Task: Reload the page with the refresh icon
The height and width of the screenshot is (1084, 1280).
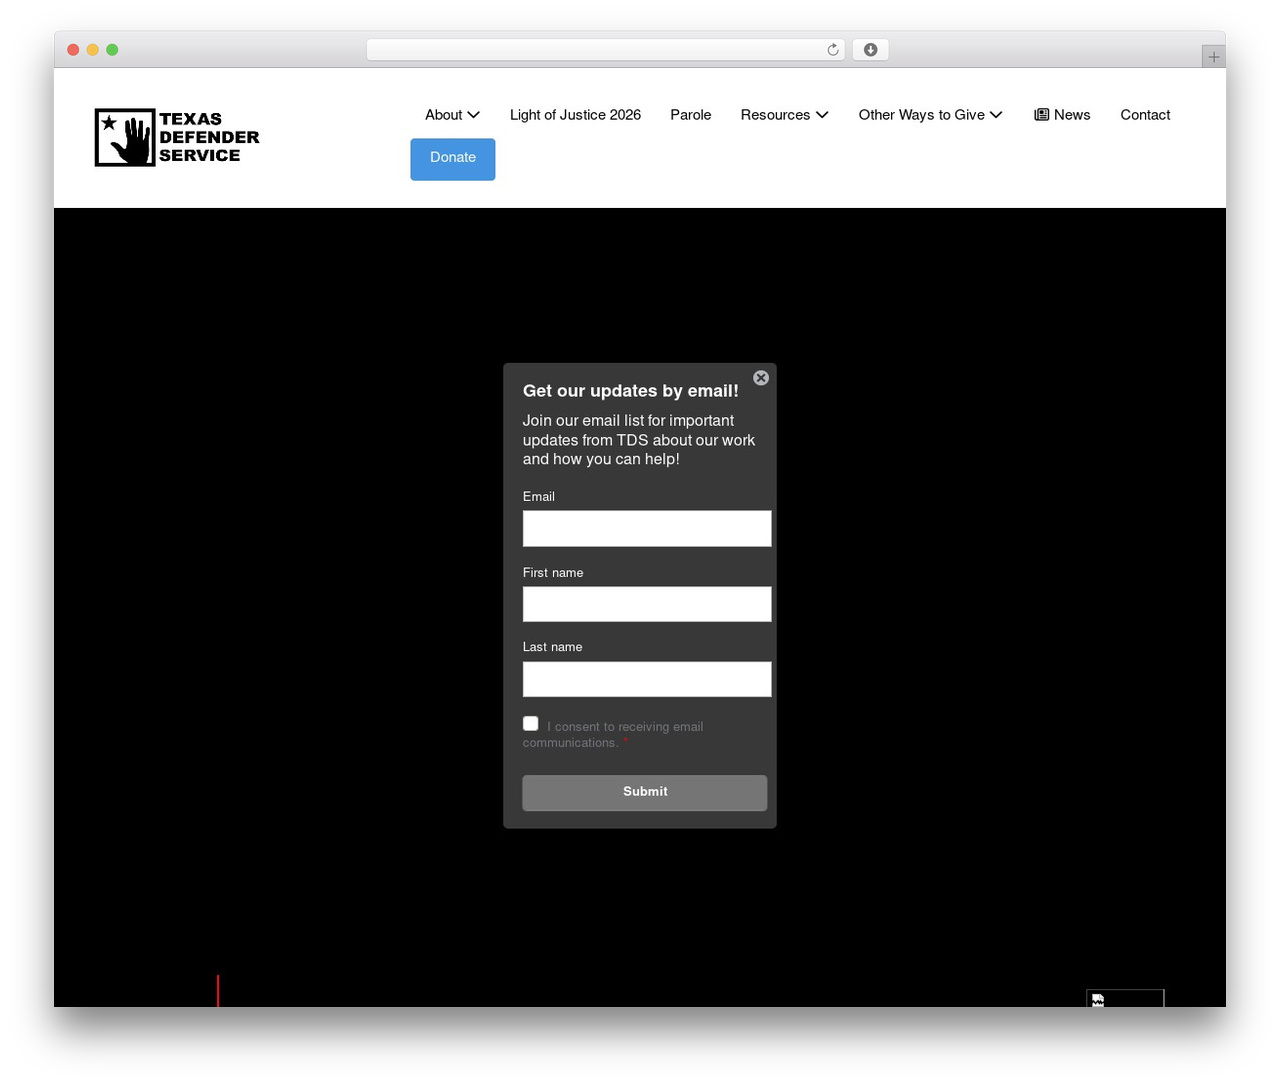Action: click(832, 50)
